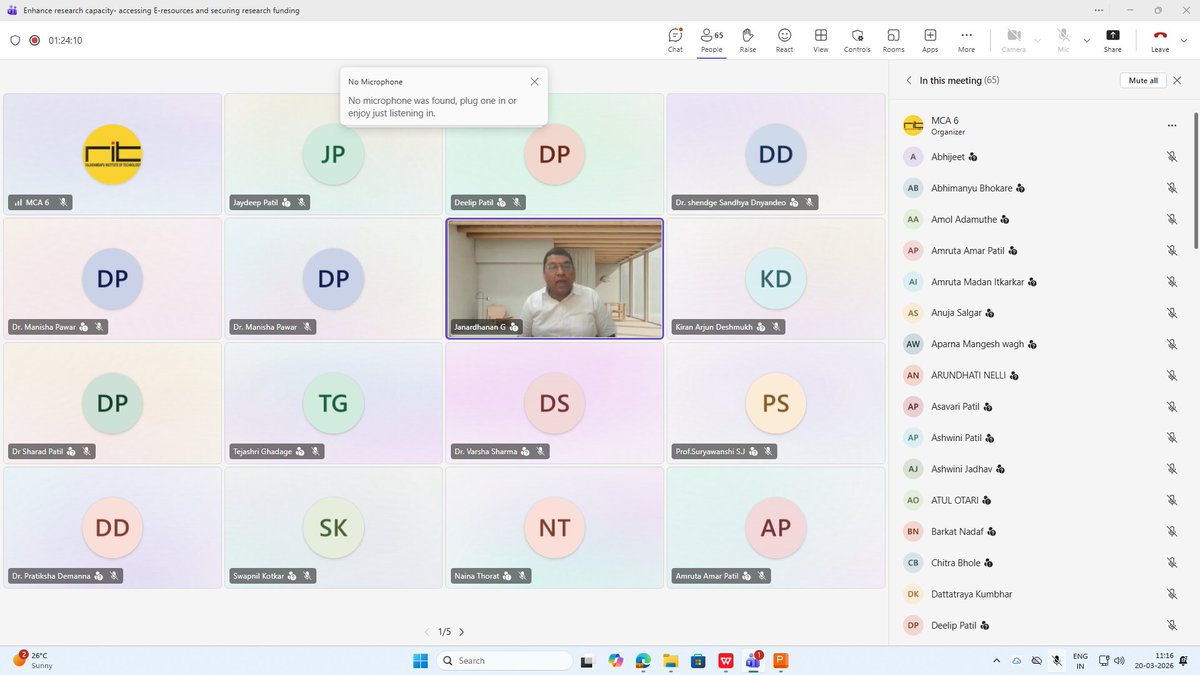1200x675 pixels.
Task: Toggle Abhijeet's mic icon in participants list
Action: click(x=1171, y=157)
